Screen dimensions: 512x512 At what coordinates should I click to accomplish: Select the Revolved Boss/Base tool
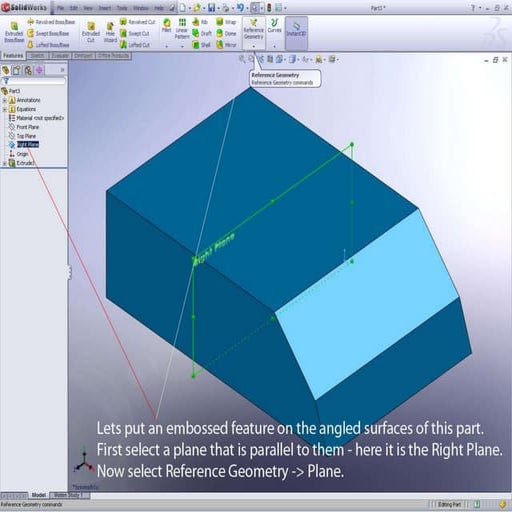pos(51,22)
